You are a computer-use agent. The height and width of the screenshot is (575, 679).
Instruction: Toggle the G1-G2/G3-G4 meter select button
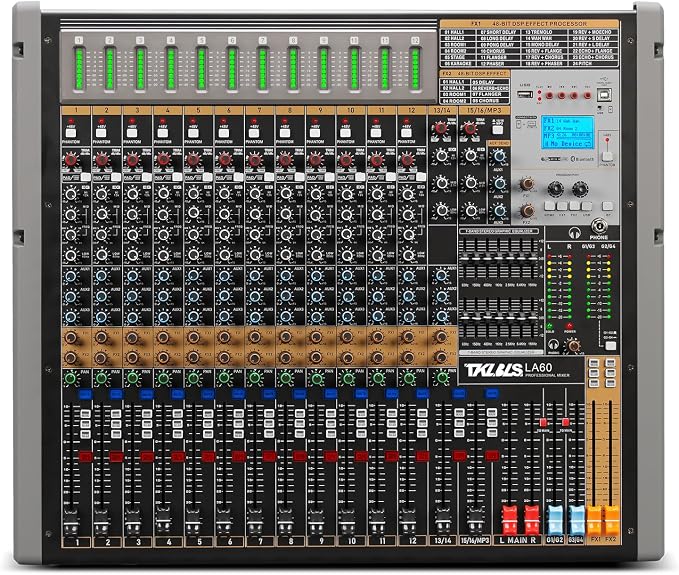pyautogui.click(x=611, y=346)
